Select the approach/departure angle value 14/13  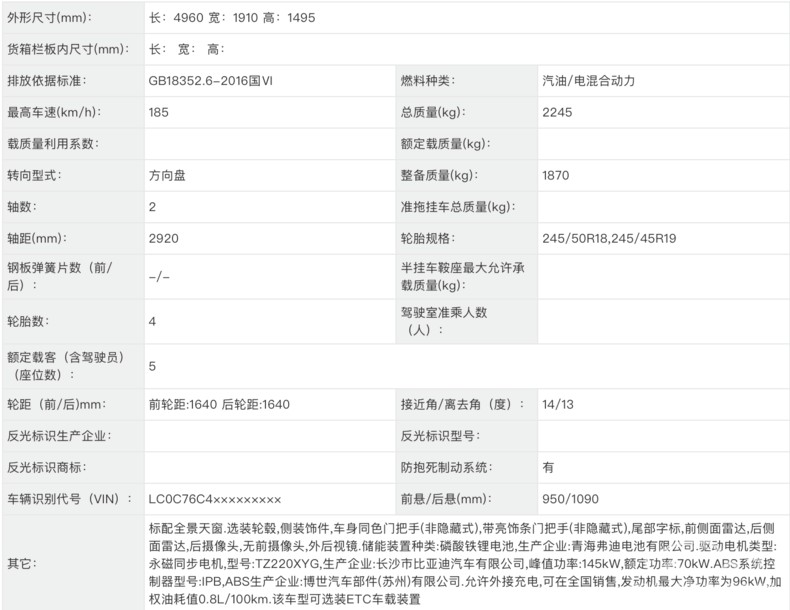click(x=558, y=404)
